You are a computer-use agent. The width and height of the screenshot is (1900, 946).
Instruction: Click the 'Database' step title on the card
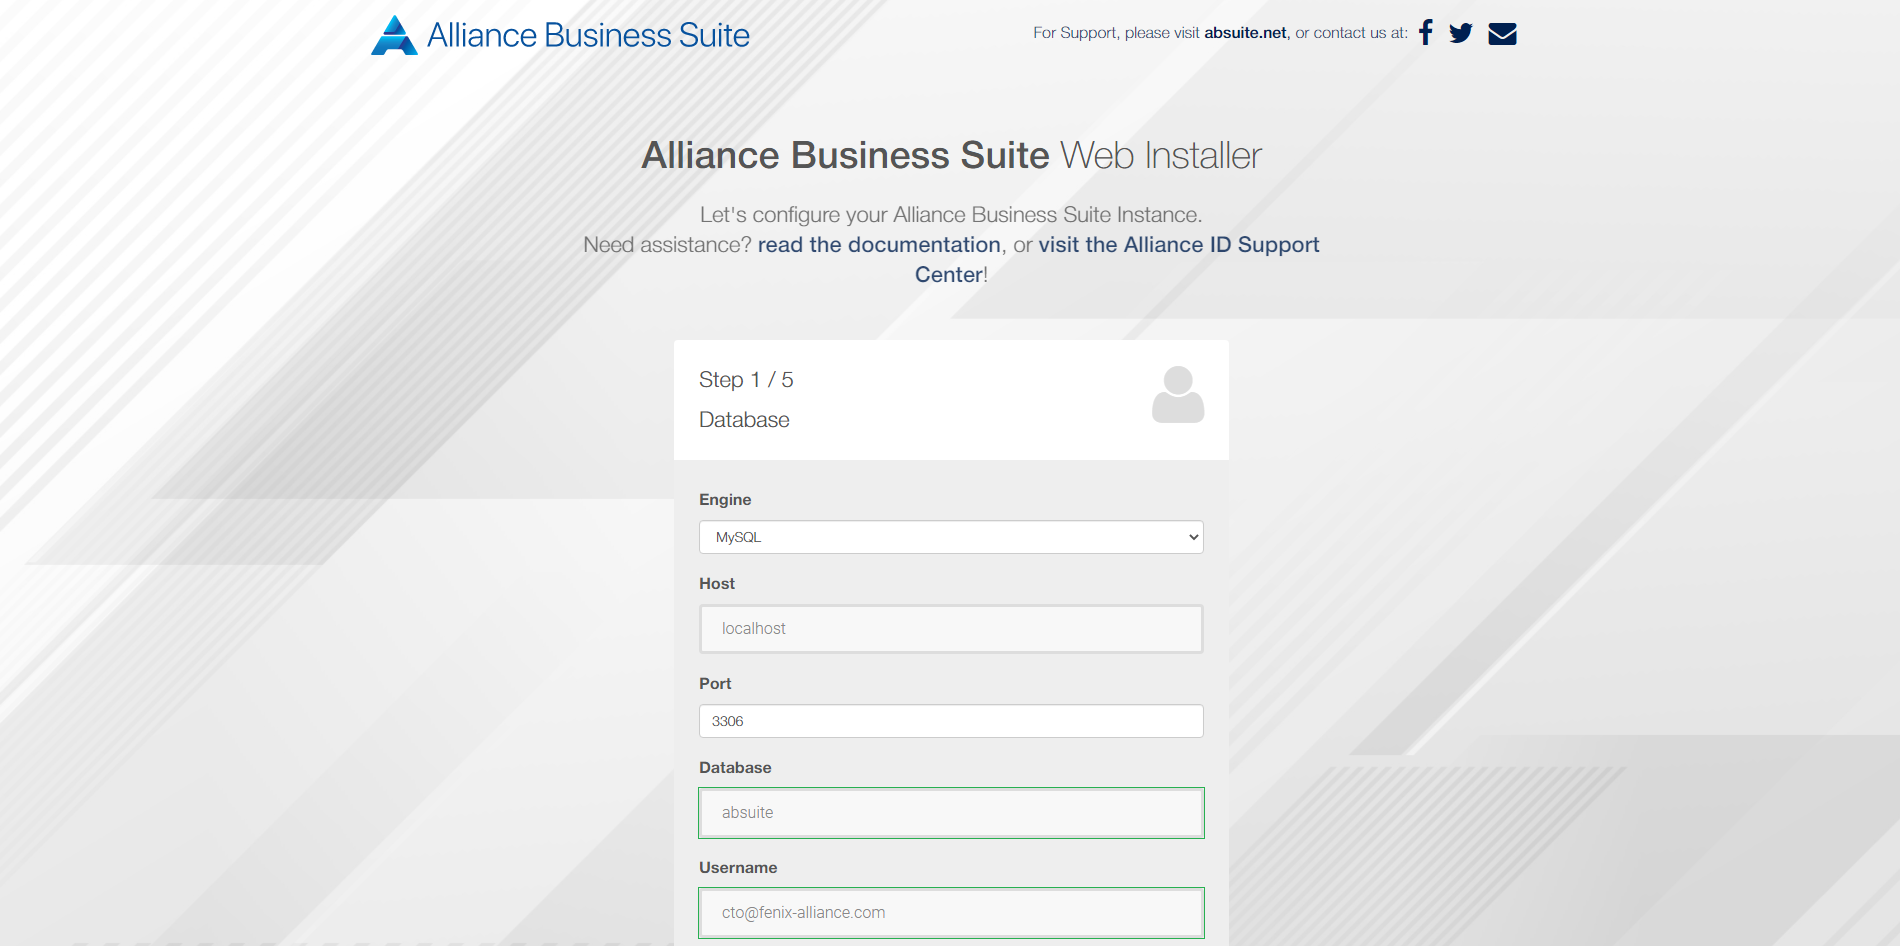744,419
